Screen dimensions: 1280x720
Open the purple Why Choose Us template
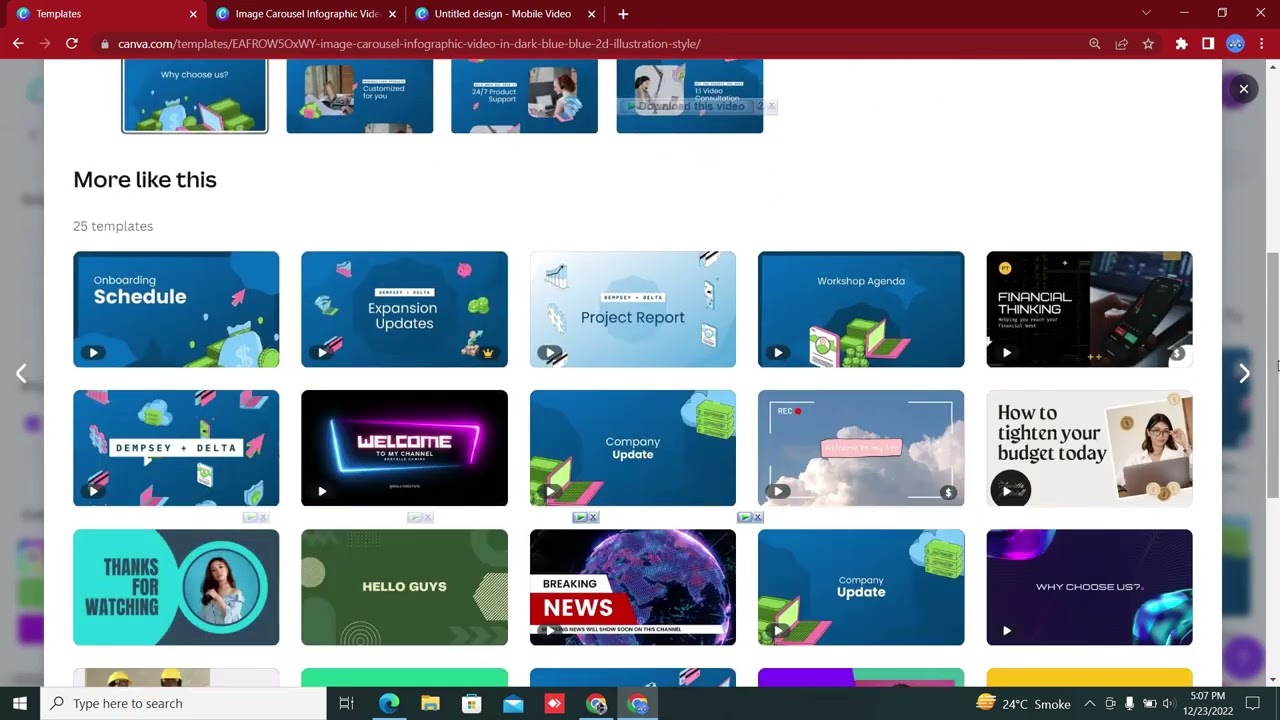click(x=1089, y=587)
